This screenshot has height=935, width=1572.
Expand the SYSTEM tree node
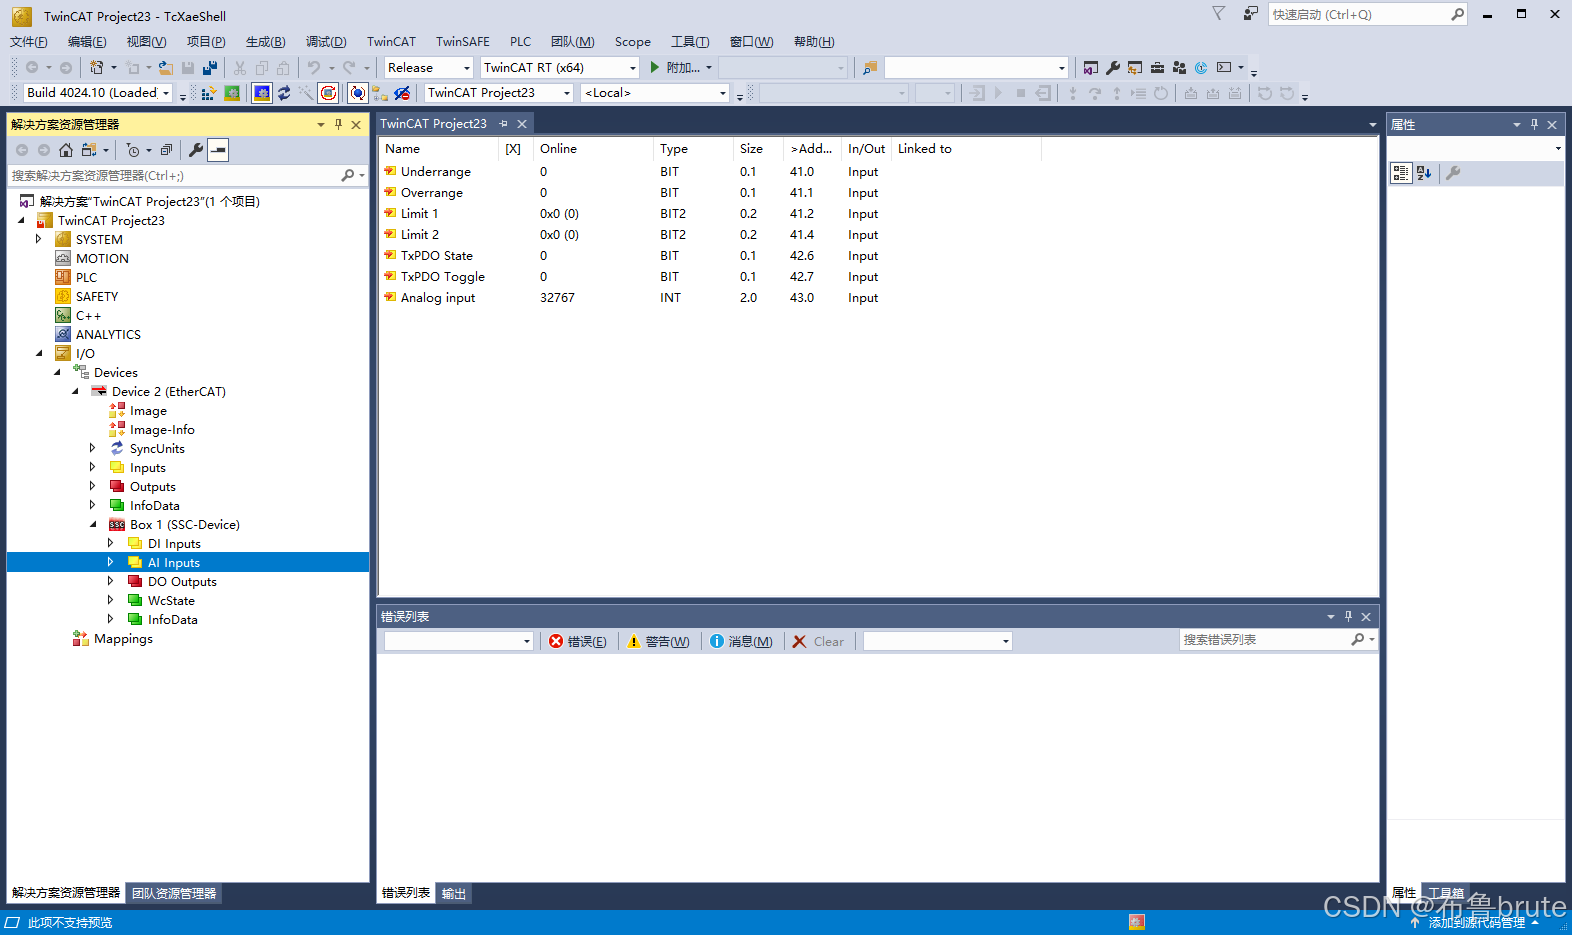click(39, 239)
